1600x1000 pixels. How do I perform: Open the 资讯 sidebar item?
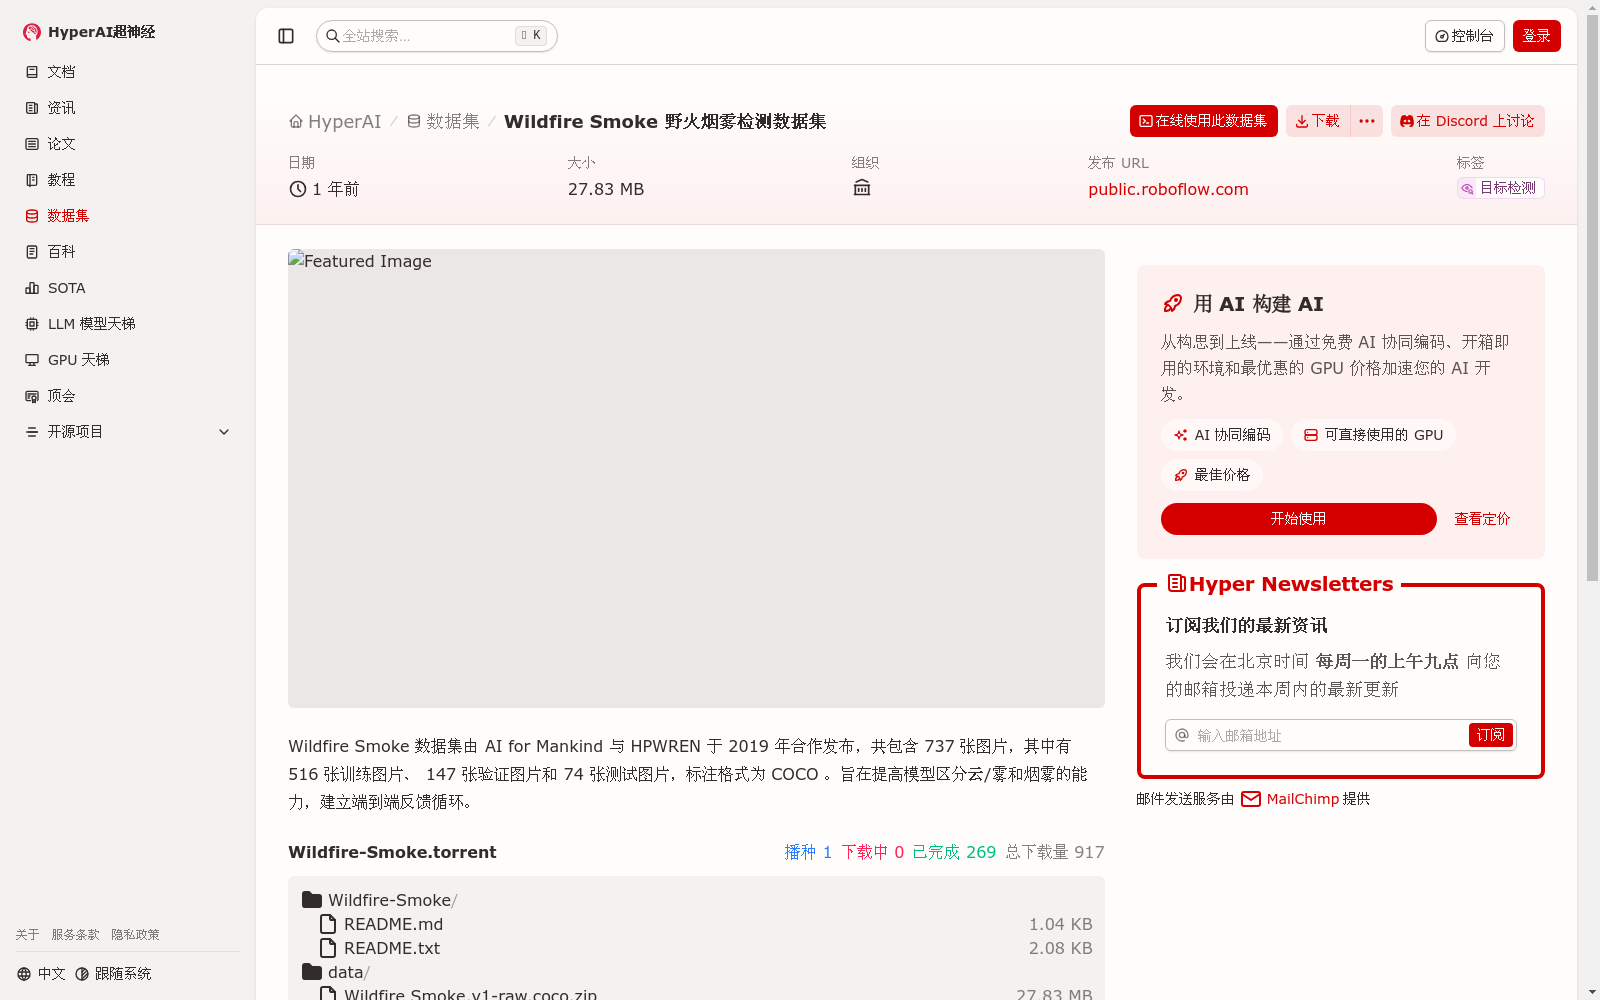coord(128,108)
